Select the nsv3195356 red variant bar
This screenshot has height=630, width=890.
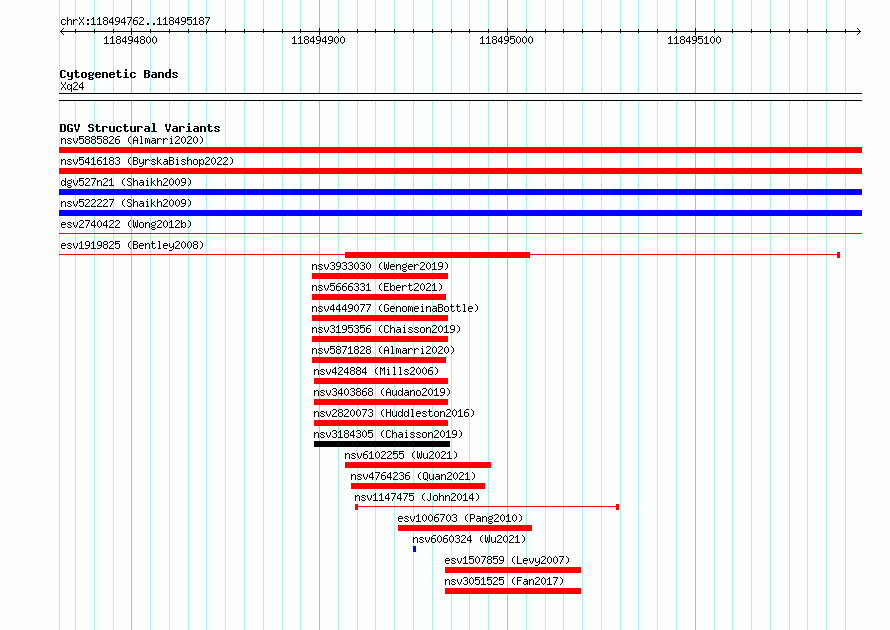point(380,339)
